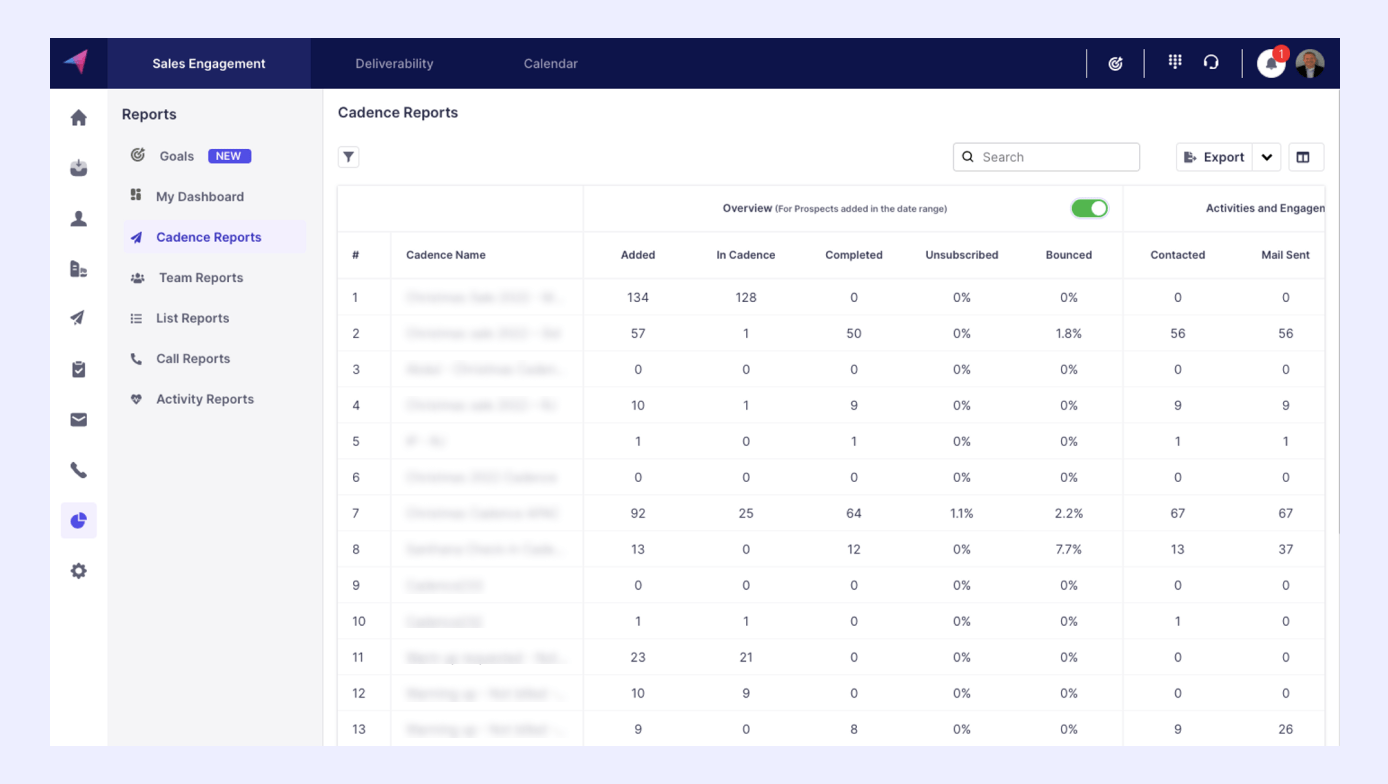Switch to the Deliverability tab
The image size is (1388, 784).
(394, 63)
